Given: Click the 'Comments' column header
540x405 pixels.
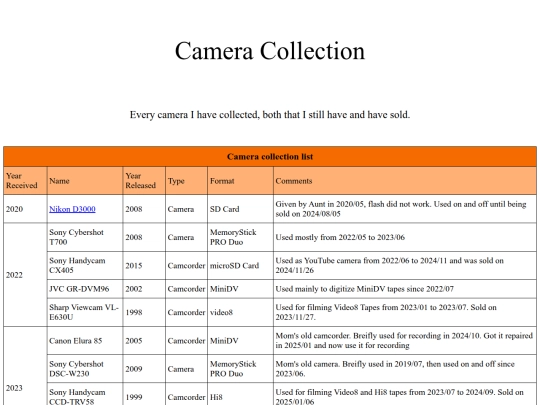Looking at the screenshot, I should 405,181.
